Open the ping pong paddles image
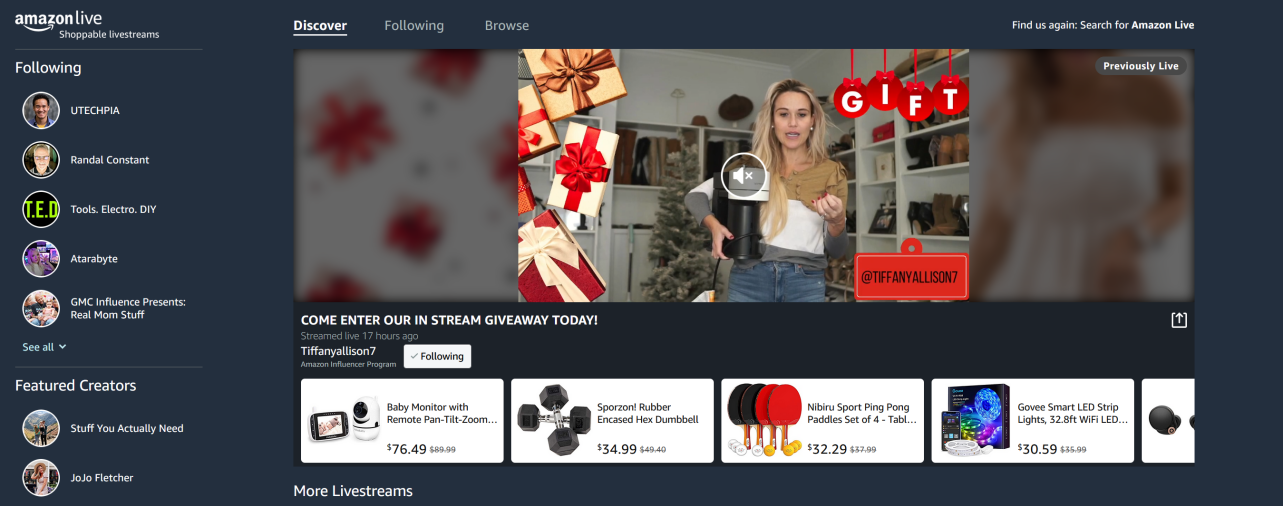The width and height of the screenshot is (1283, 506). 765,421
